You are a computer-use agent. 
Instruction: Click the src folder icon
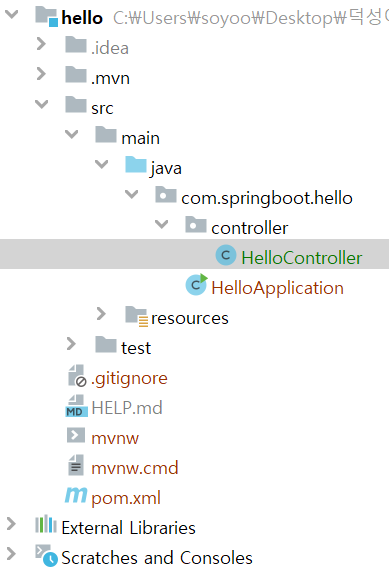click(76, 105)
